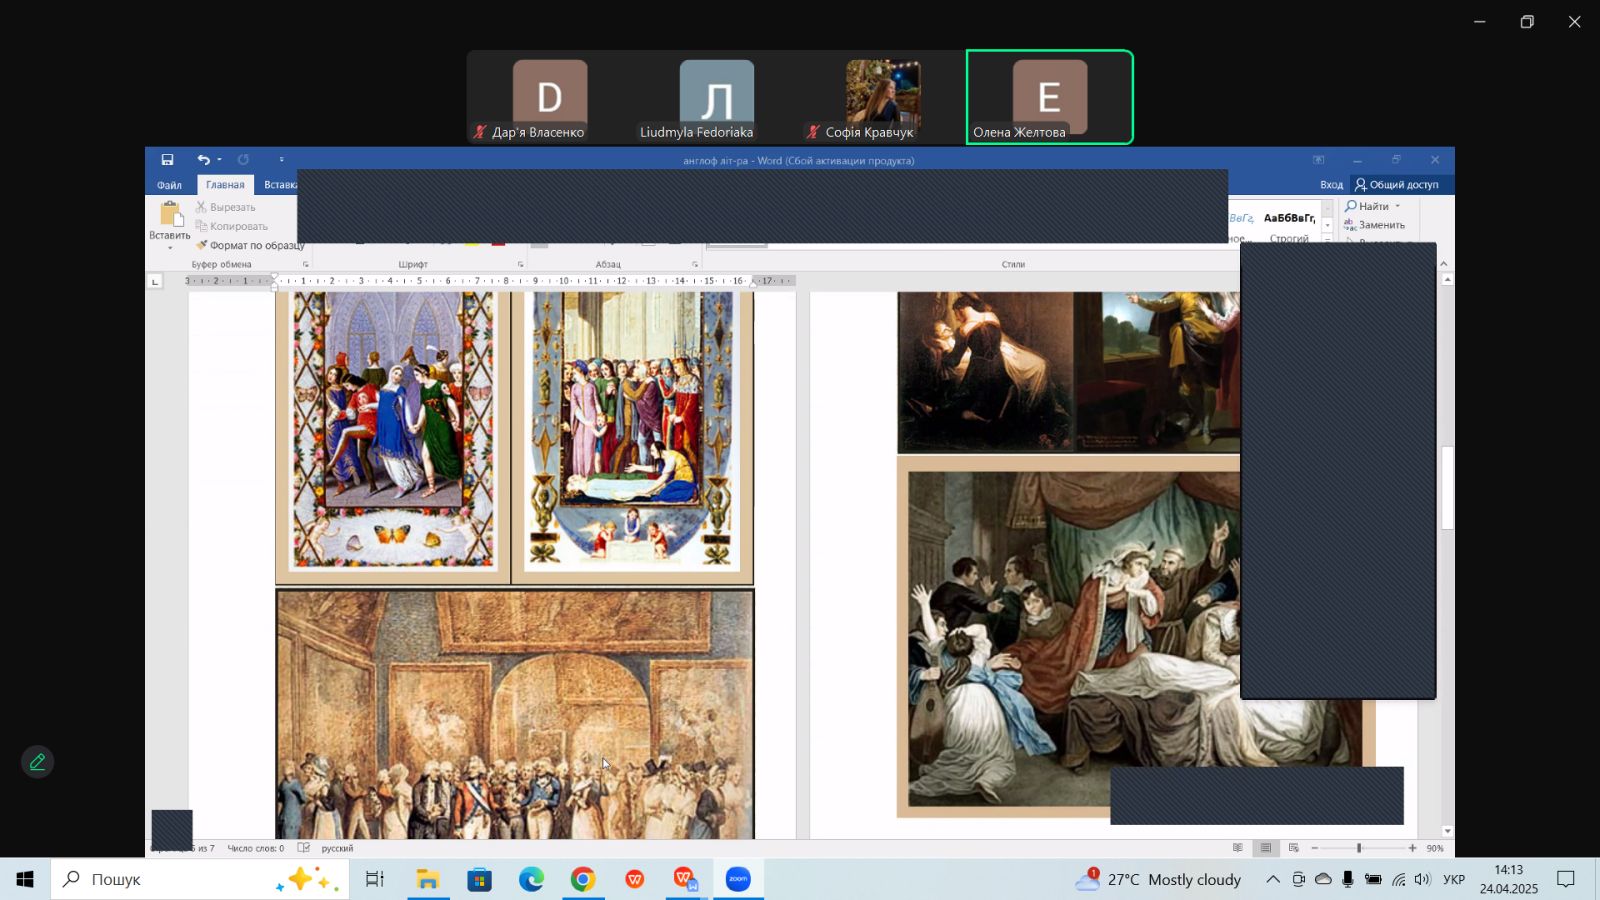Viewport: 1600px width, 900px height.
Task: Click the Общий доступ share button
Action: click(x=1396, y=185)
